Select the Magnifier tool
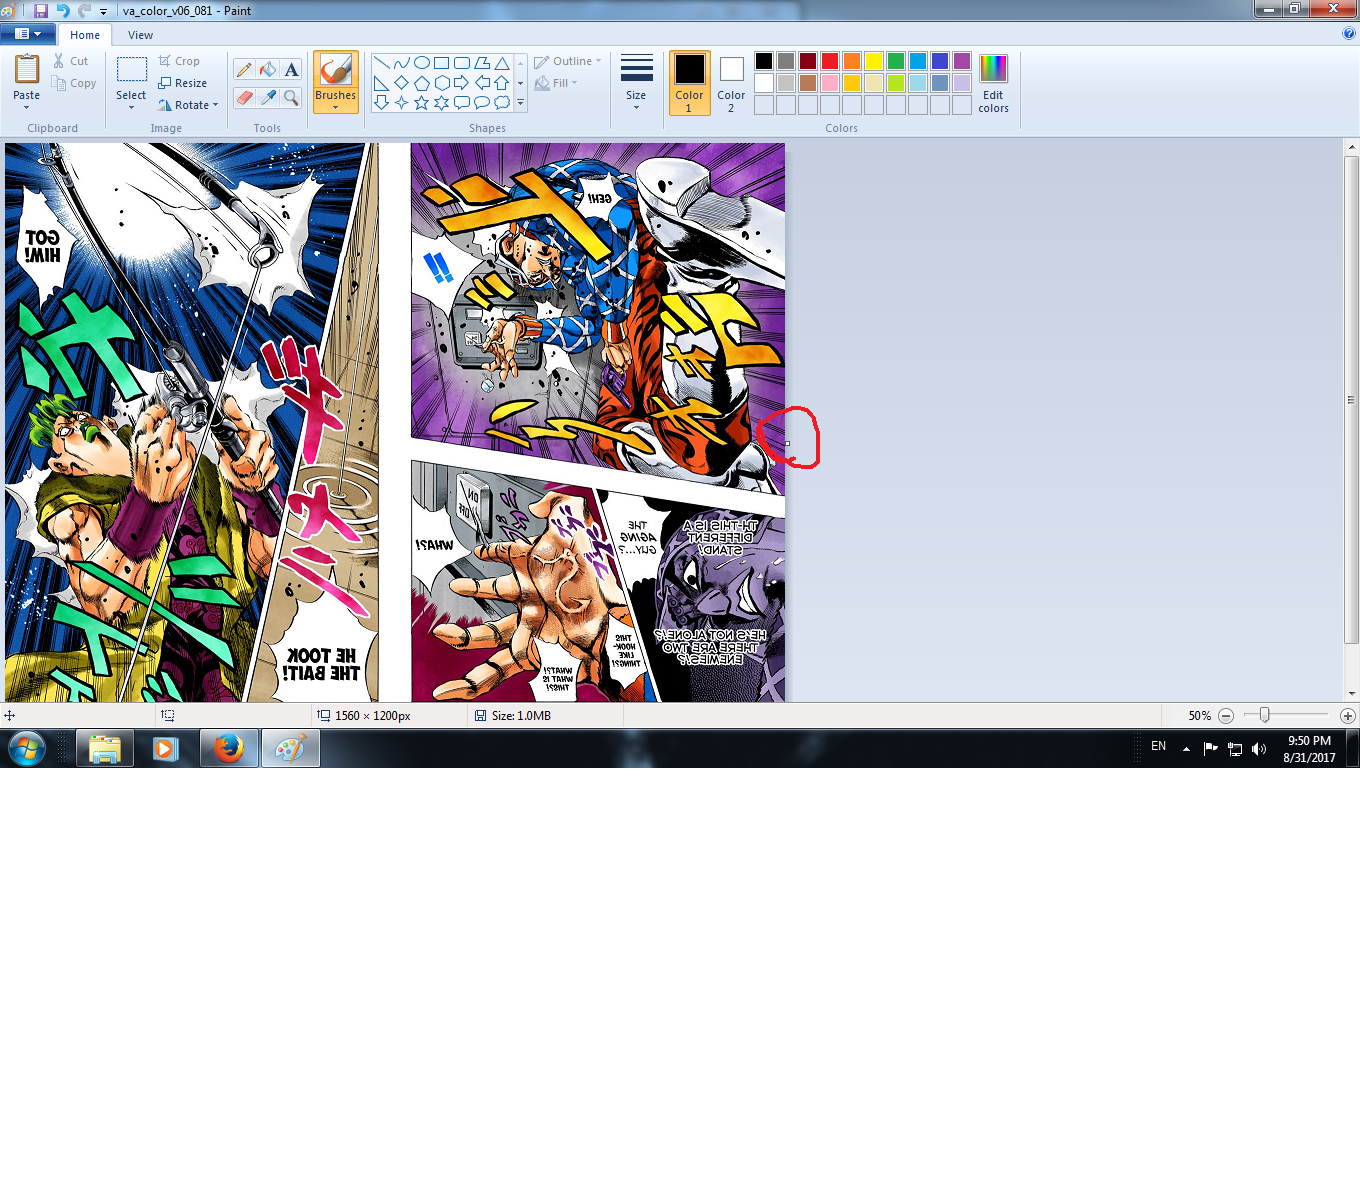 pyautogui.click(x=291, y=97)
